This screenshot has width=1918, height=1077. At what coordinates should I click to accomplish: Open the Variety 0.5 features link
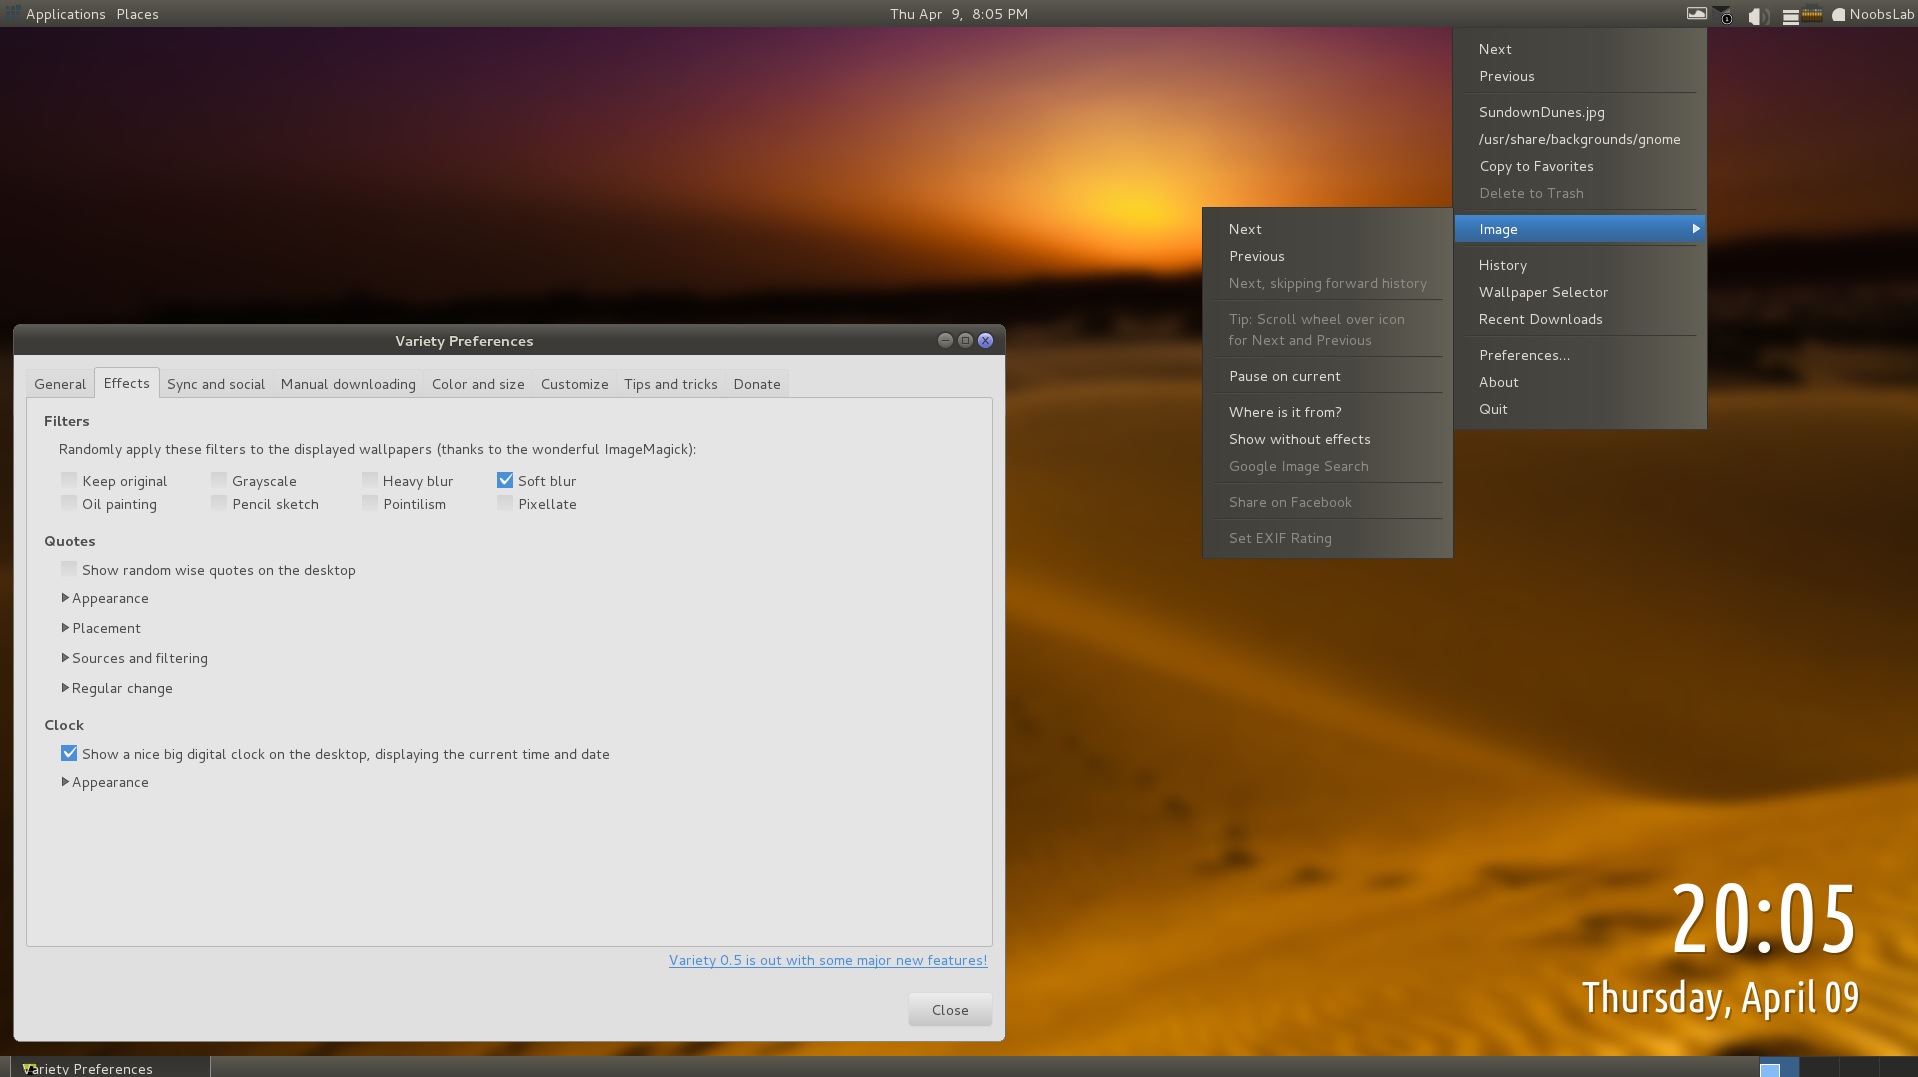(827, 960)
